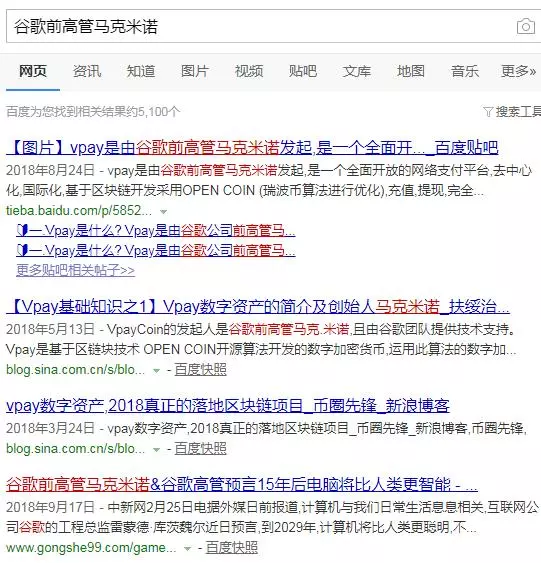541x563 pixels.
Task: Open the 文库 tab
Action: [x=357, y=71]
